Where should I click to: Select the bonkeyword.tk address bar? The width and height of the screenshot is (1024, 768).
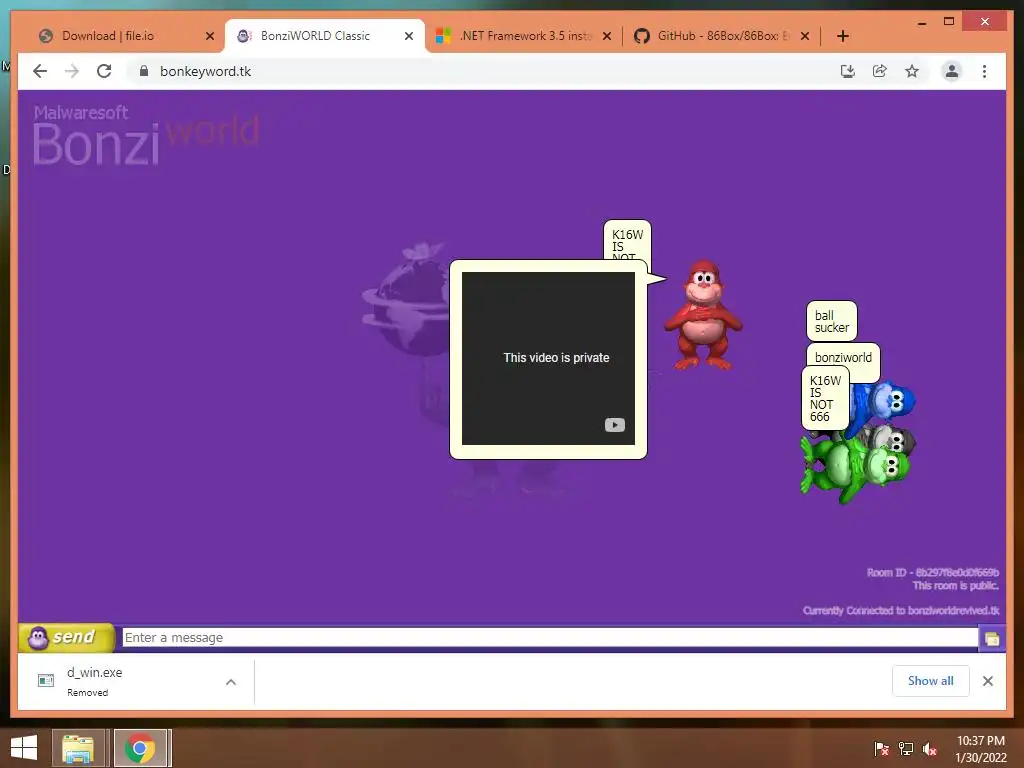[x=483, y=71]
